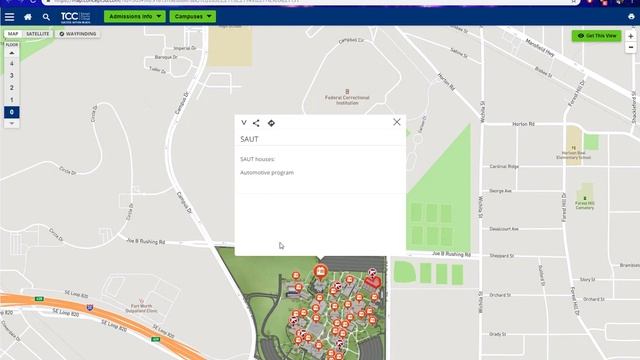This screenshot has width=640, height=360.
Task: Share the SAUT location
Action: (x=256, y=123)
